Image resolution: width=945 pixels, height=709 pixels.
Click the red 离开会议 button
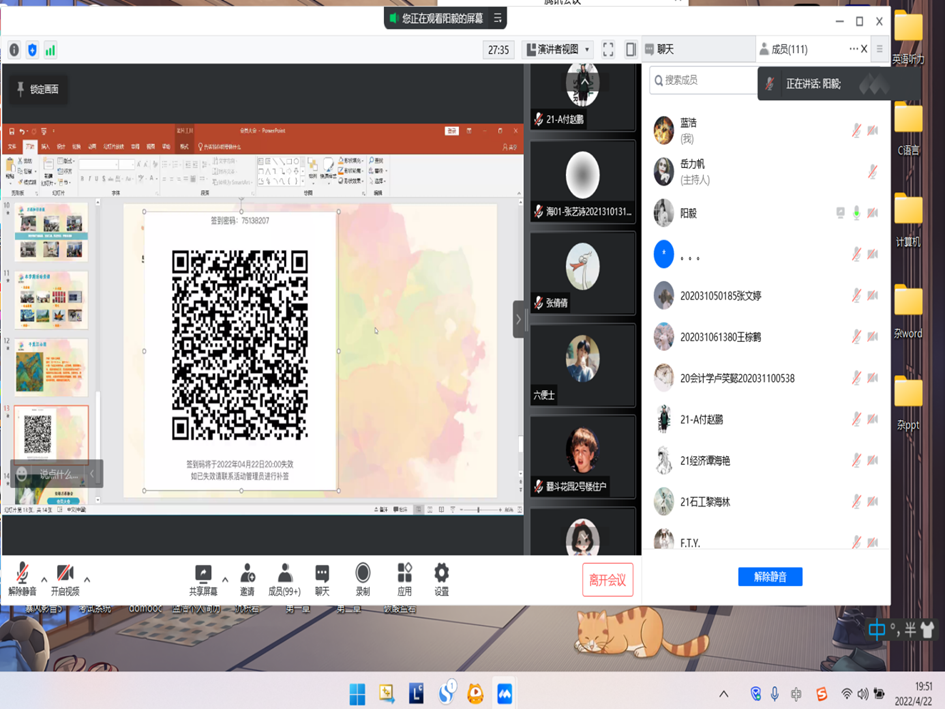point(608,580)
